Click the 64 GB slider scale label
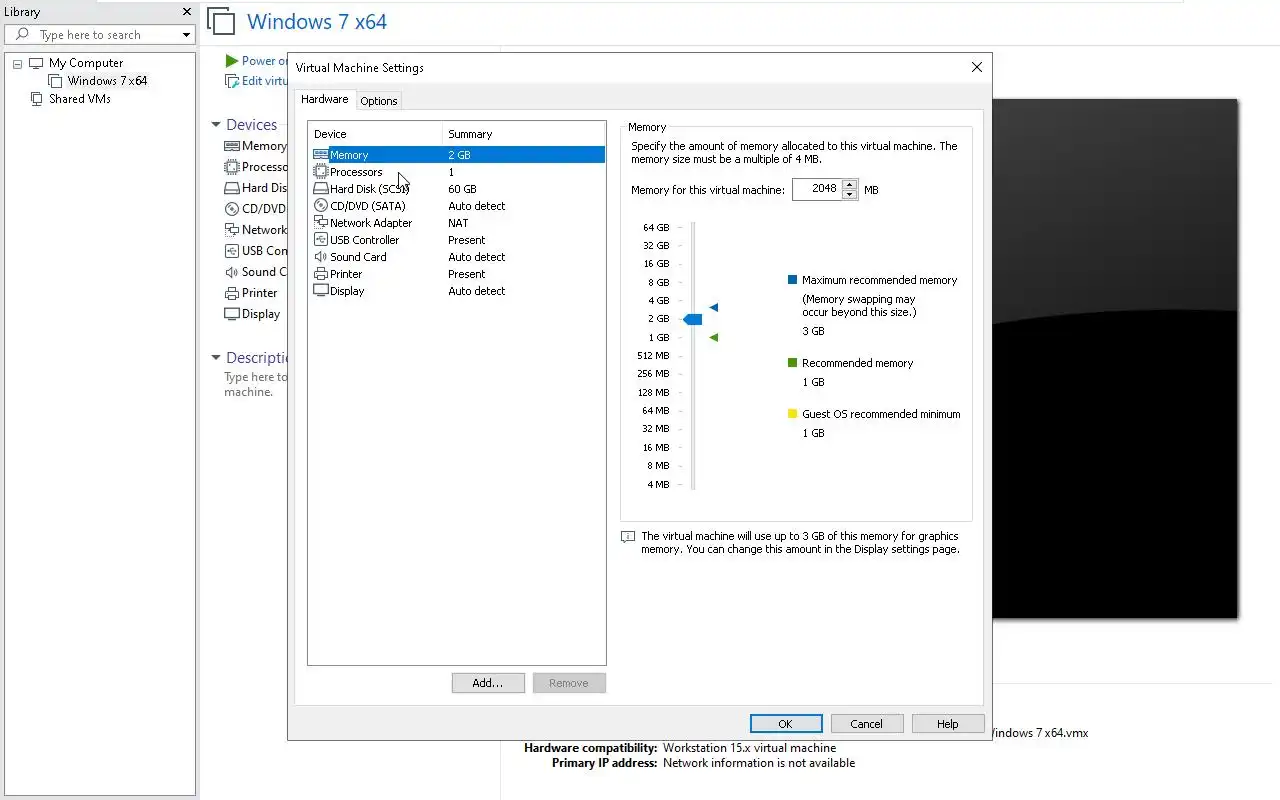The height and width of the screenshot is (800, 1280). click(x=656, y=228)
